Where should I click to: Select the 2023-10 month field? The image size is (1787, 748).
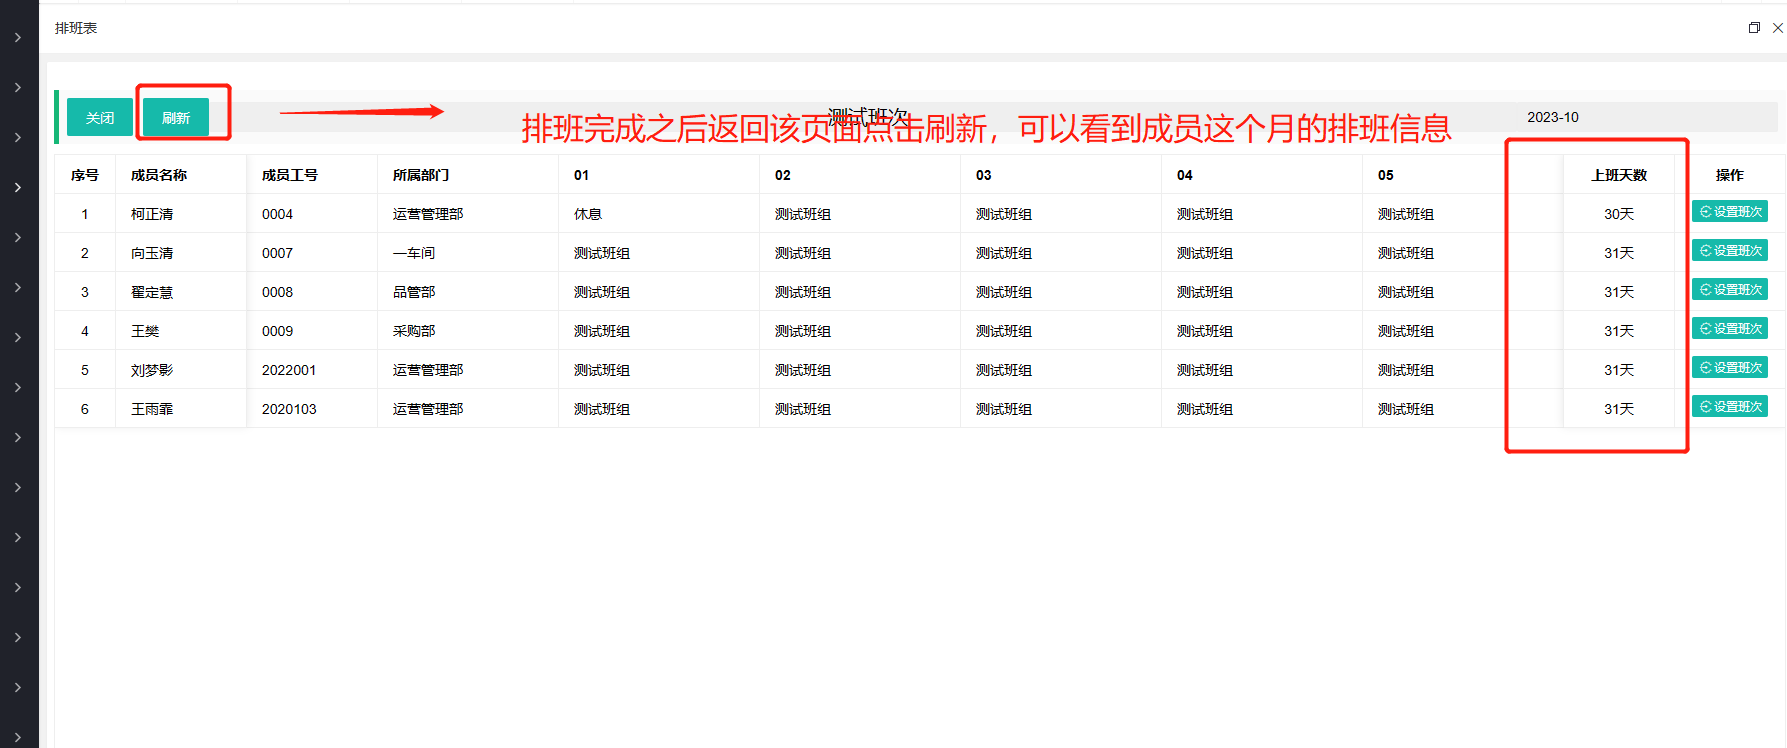click(1552, 117)
